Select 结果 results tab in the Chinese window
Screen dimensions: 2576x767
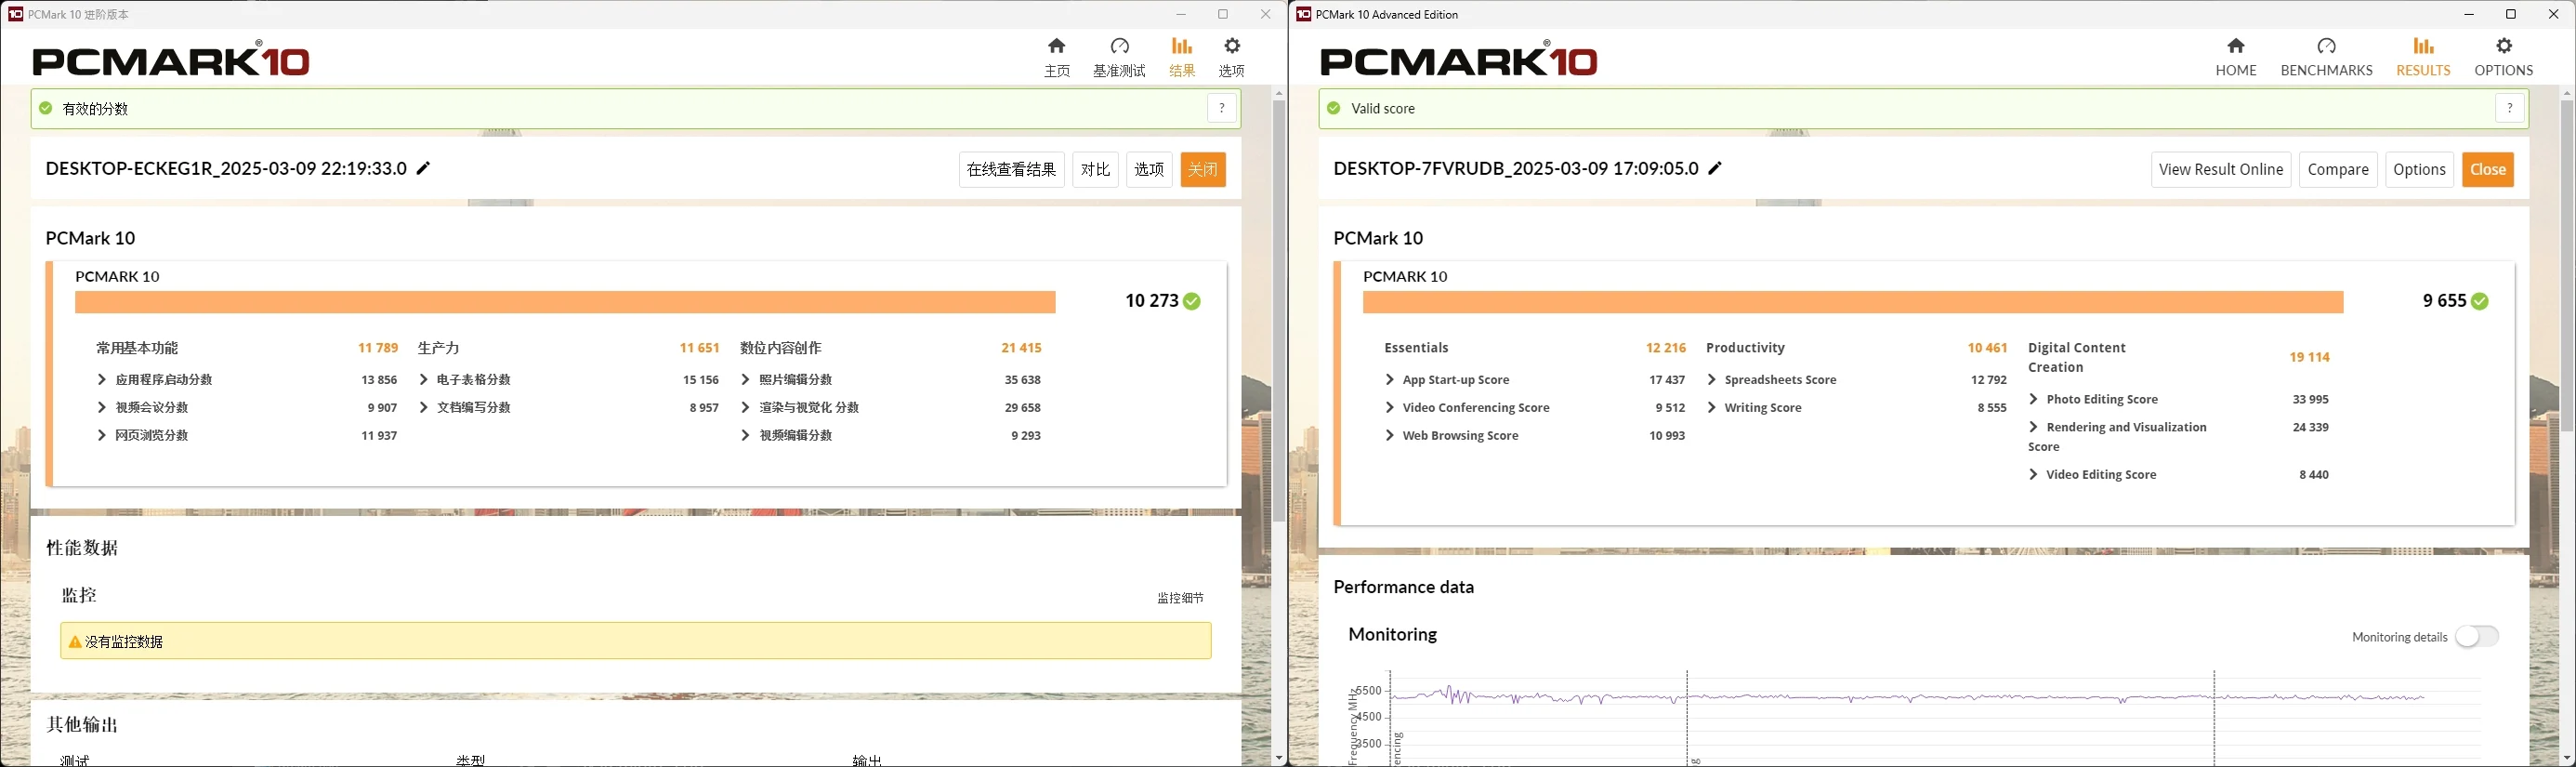coord(1182,57)
